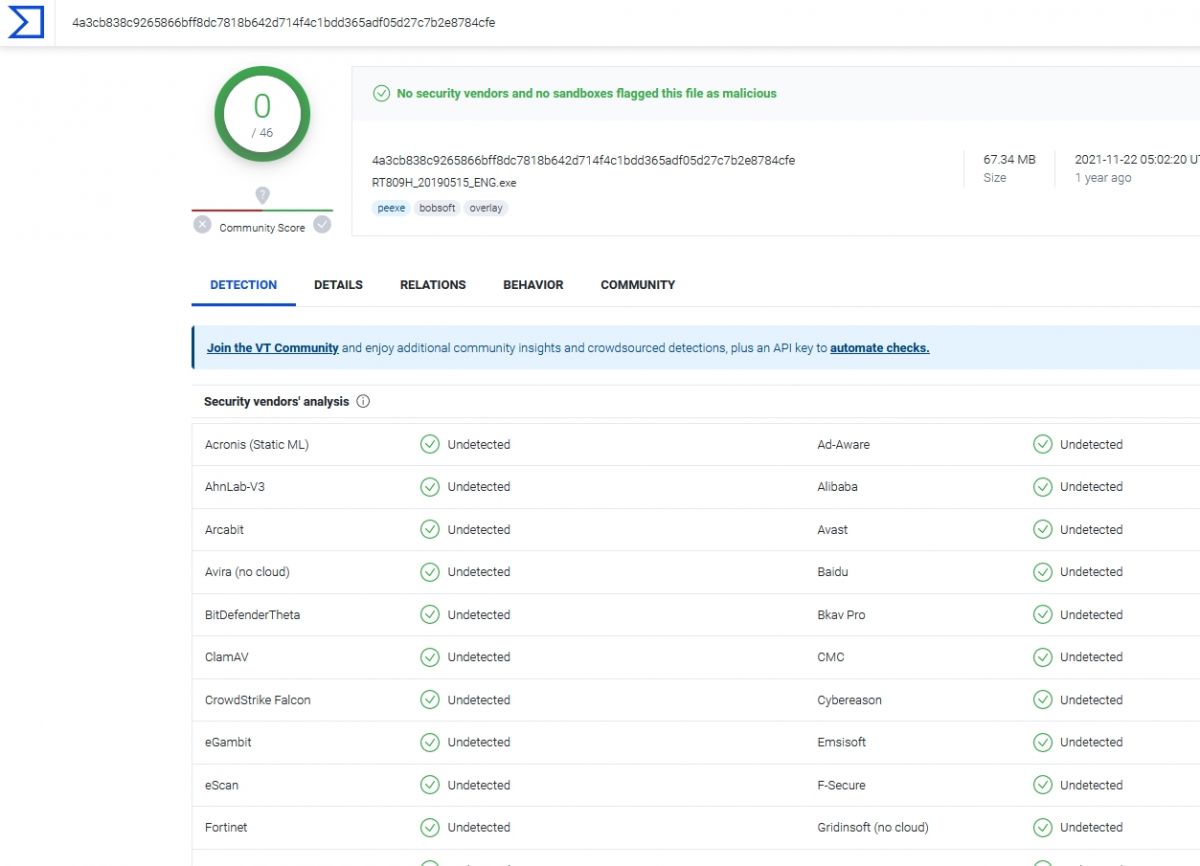
Task: Click the Undetected check icon for Baidu
Action: [1043, 572]
